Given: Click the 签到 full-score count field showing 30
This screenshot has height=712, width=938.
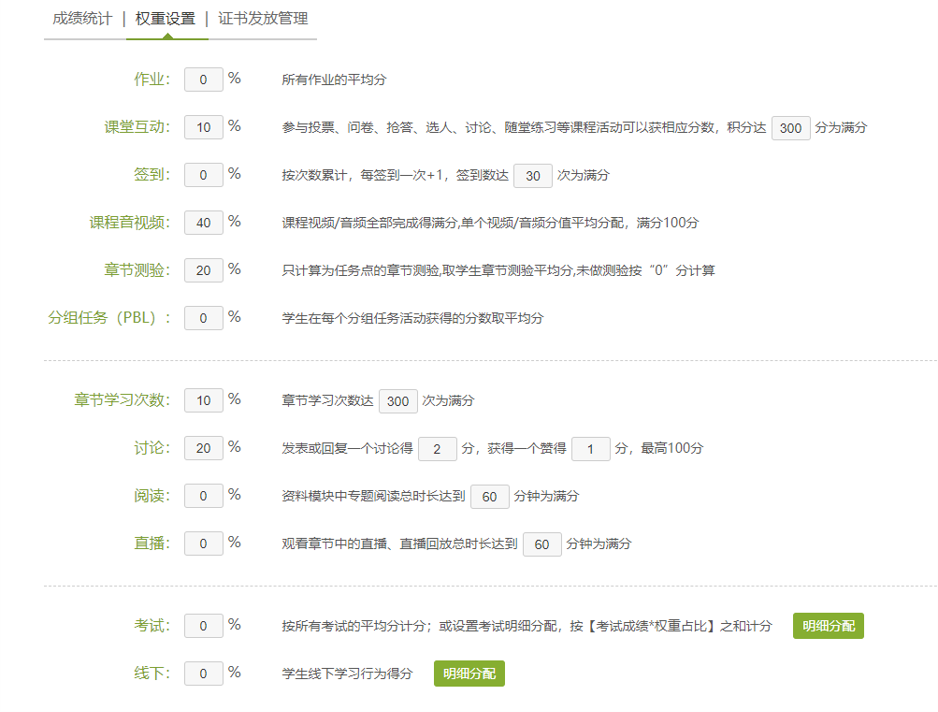Looking at the screenshot, I should [533, 175].
